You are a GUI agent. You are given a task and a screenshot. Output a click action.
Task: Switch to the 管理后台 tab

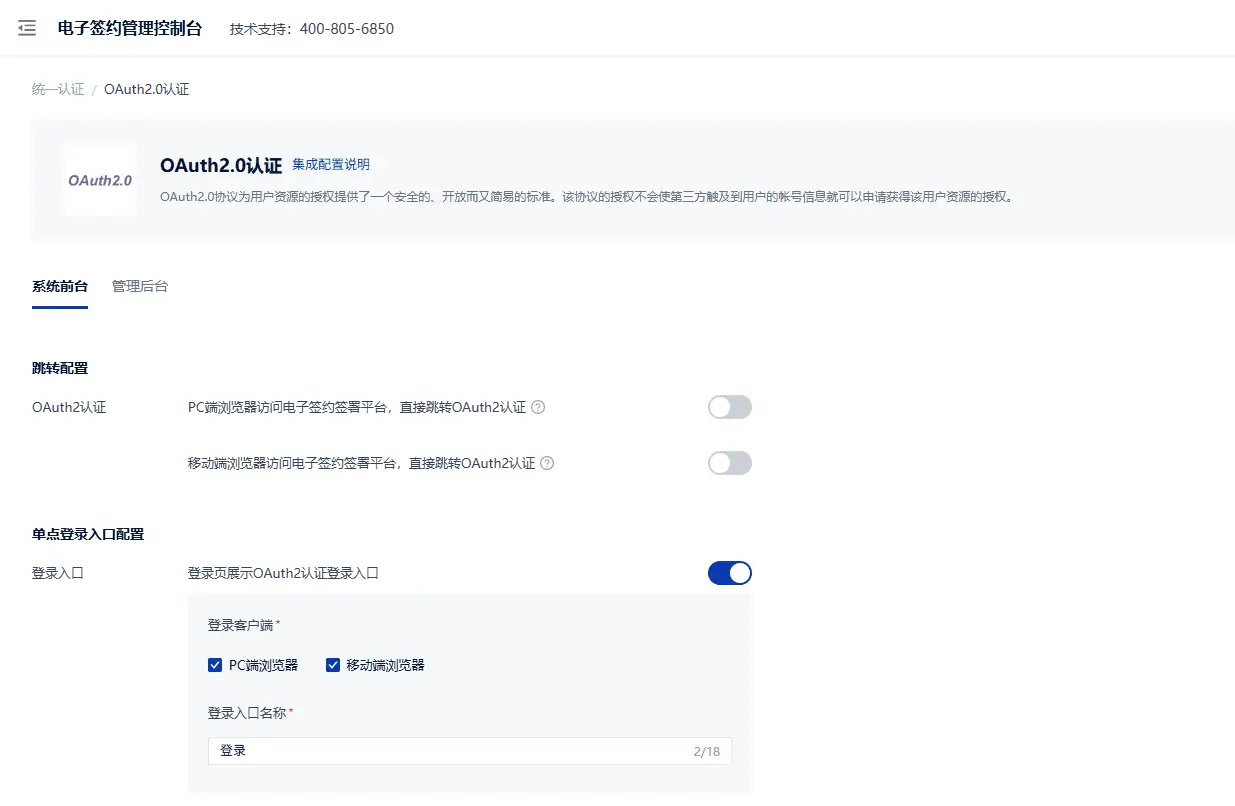(140, 286)
